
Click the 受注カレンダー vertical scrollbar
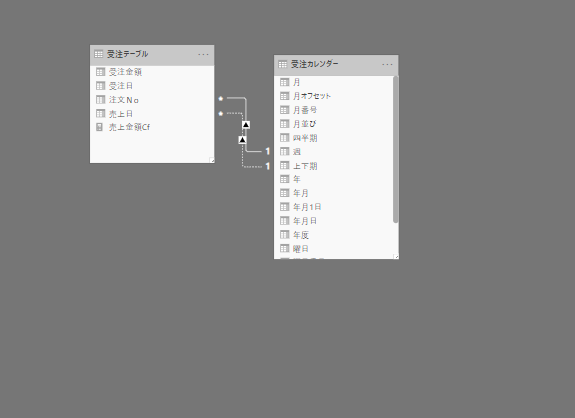(x=395, y=149)
